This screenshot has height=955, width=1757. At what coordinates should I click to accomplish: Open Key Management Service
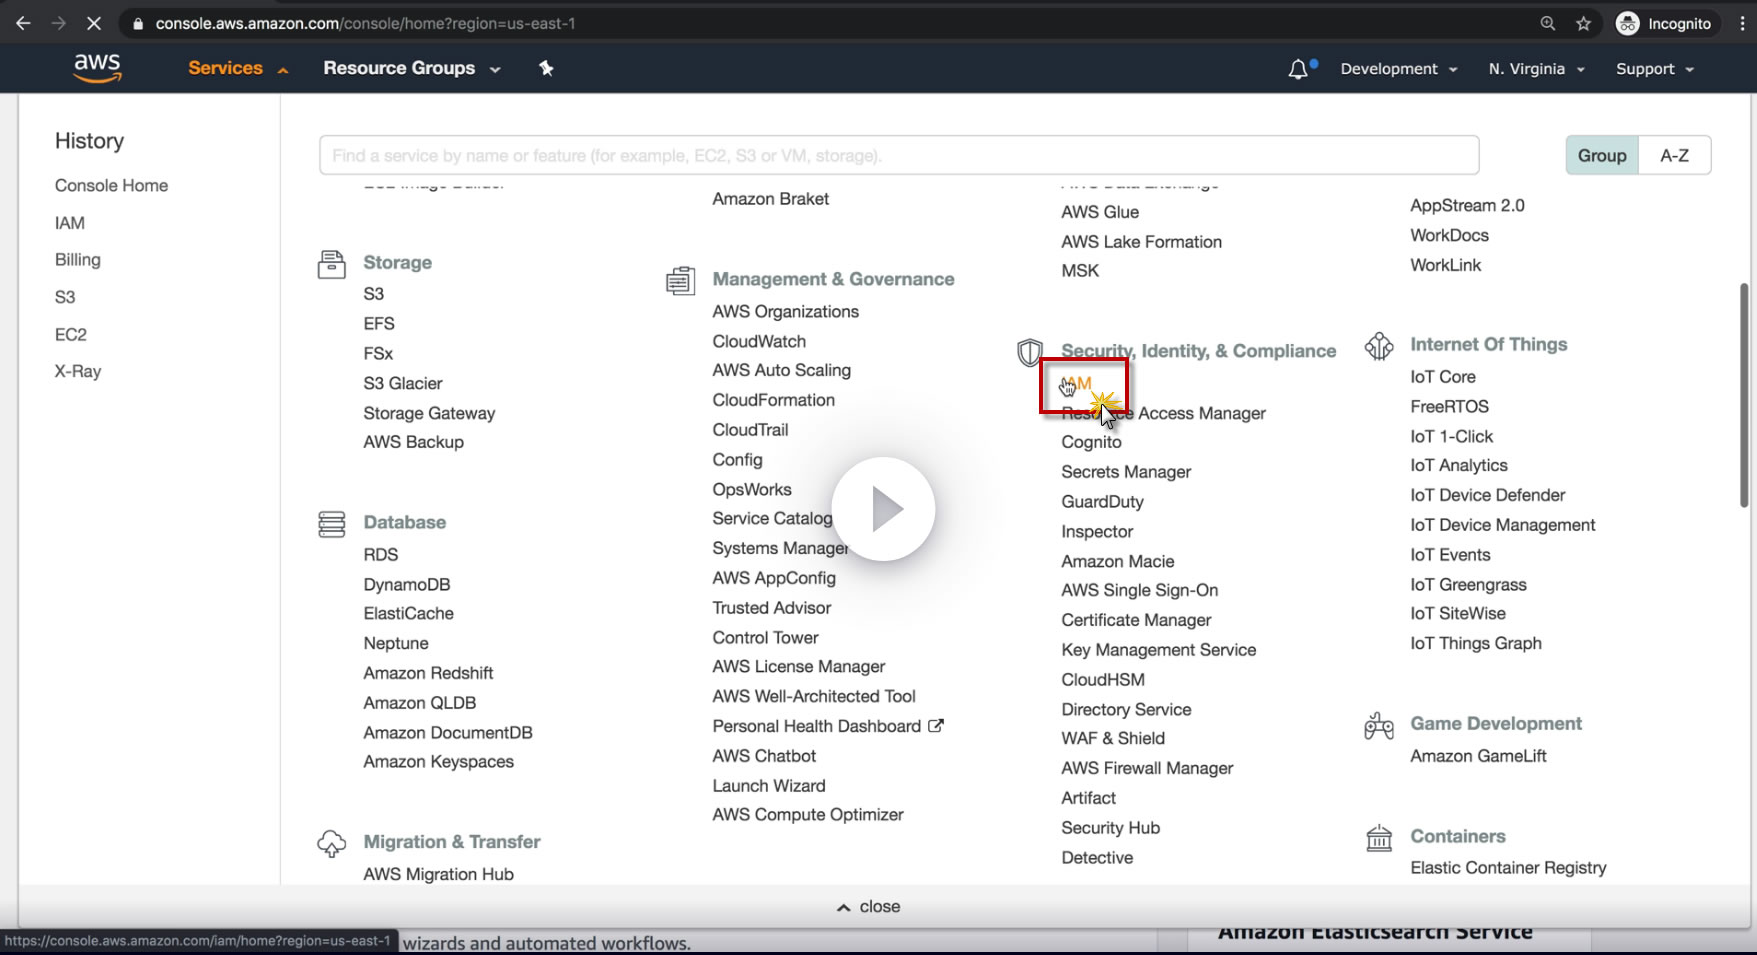[1158, 650]
